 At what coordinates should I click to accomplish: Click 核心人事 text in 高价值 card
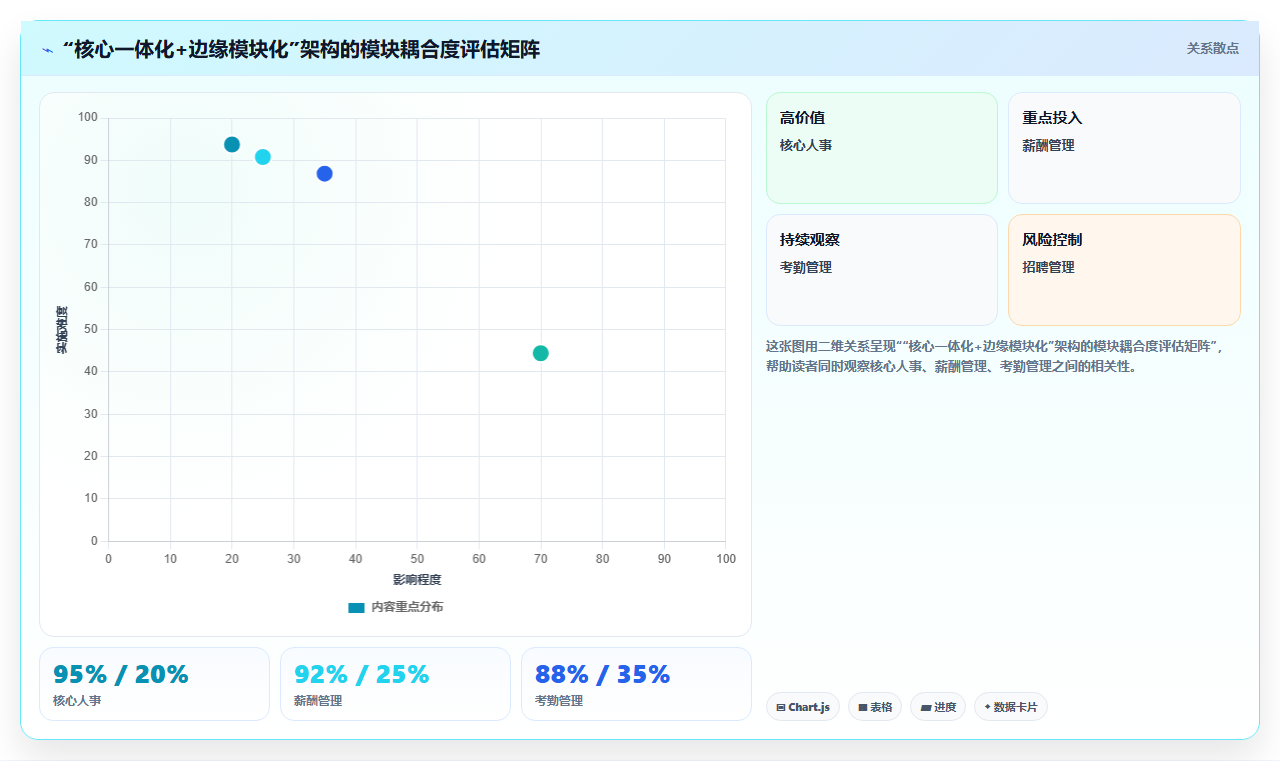coord(806,145)
